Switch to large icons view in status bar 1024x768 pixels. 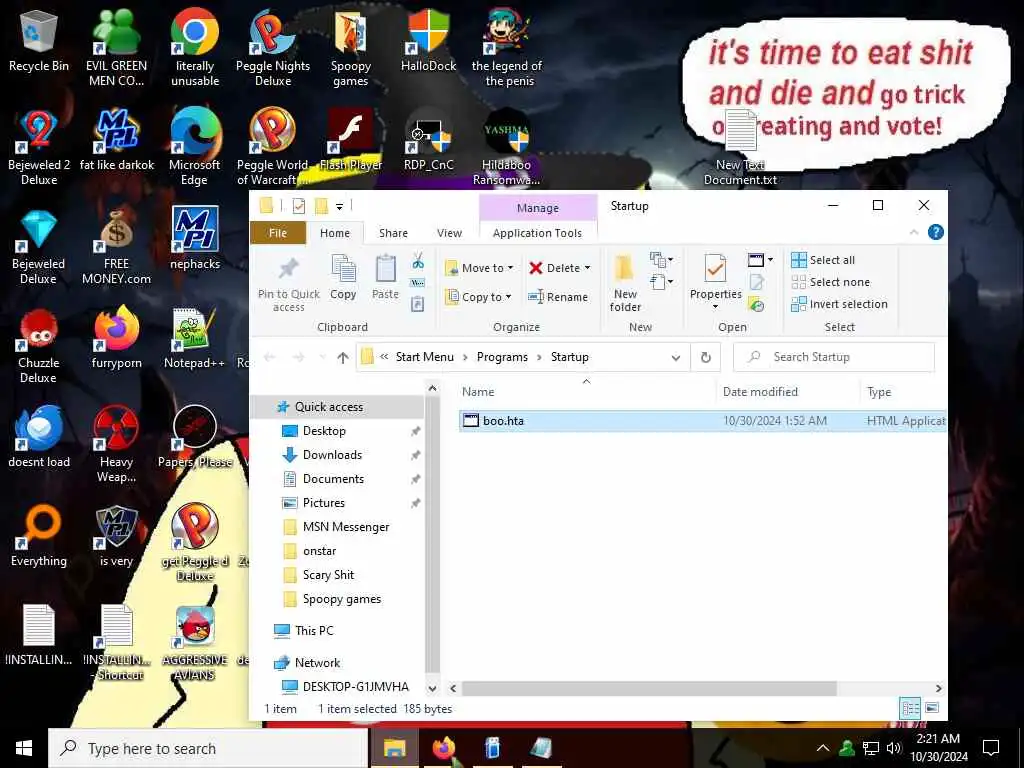pyautogui.click(x=932, y=708)
